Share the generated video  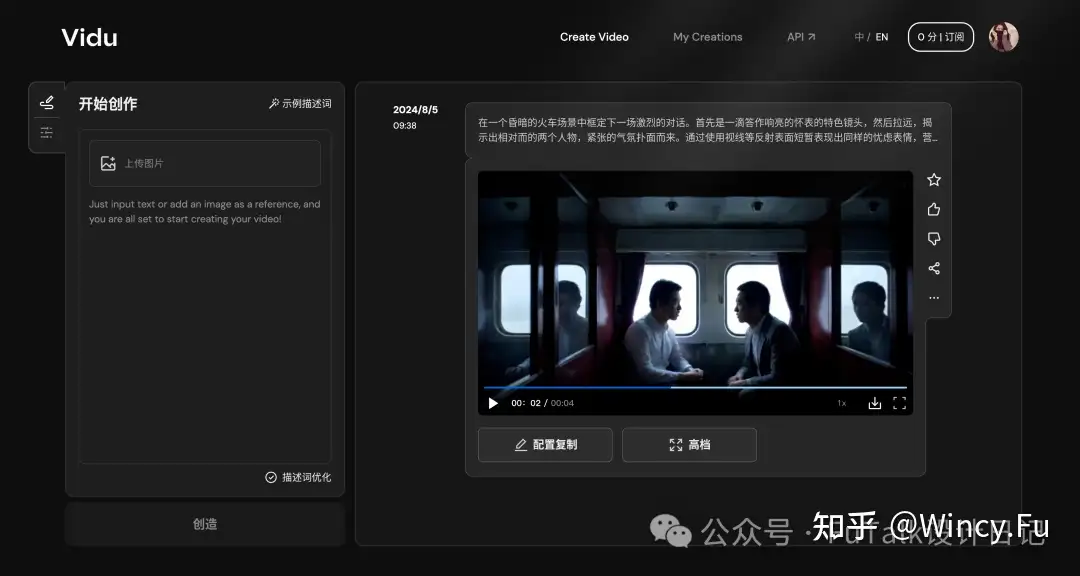coord(933,267)
